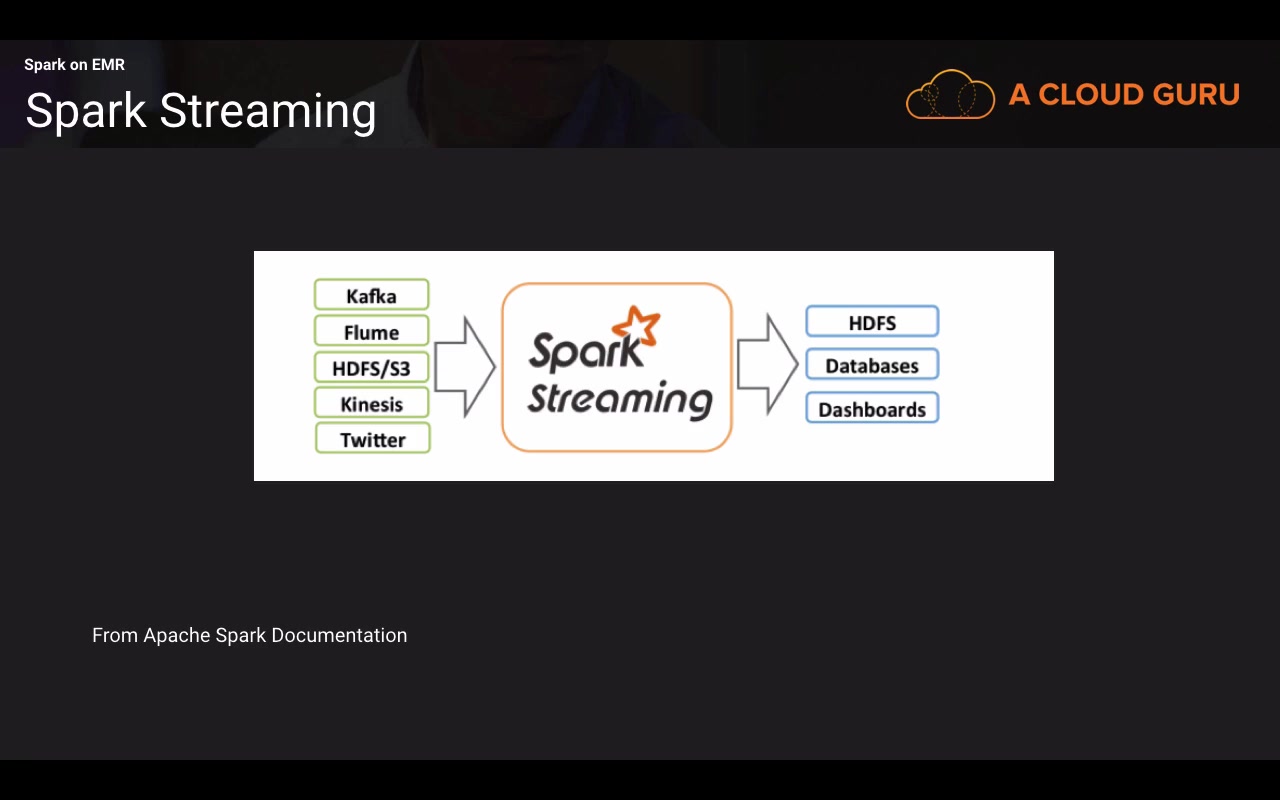Screen dimensions: 1280x800
Task: Click the word Streaming in the center logo
Action: pos(620,398)
